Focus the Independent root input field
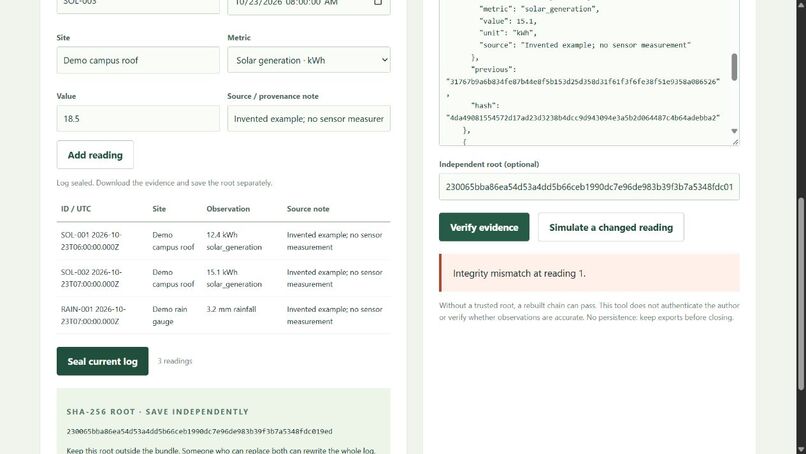Image resolution: width=806 pixels, height=454 pixels. coord(589,187)
